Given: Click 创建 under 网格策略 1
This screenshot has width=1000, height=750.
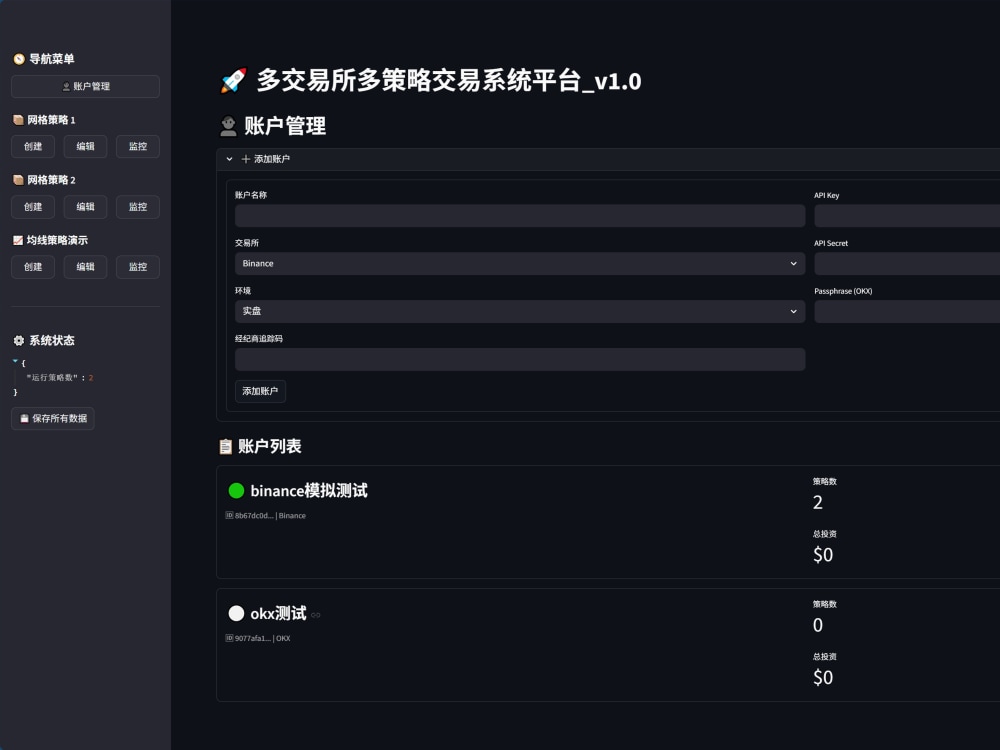Looking at the screenshot, I should click(x=33, y=146).
